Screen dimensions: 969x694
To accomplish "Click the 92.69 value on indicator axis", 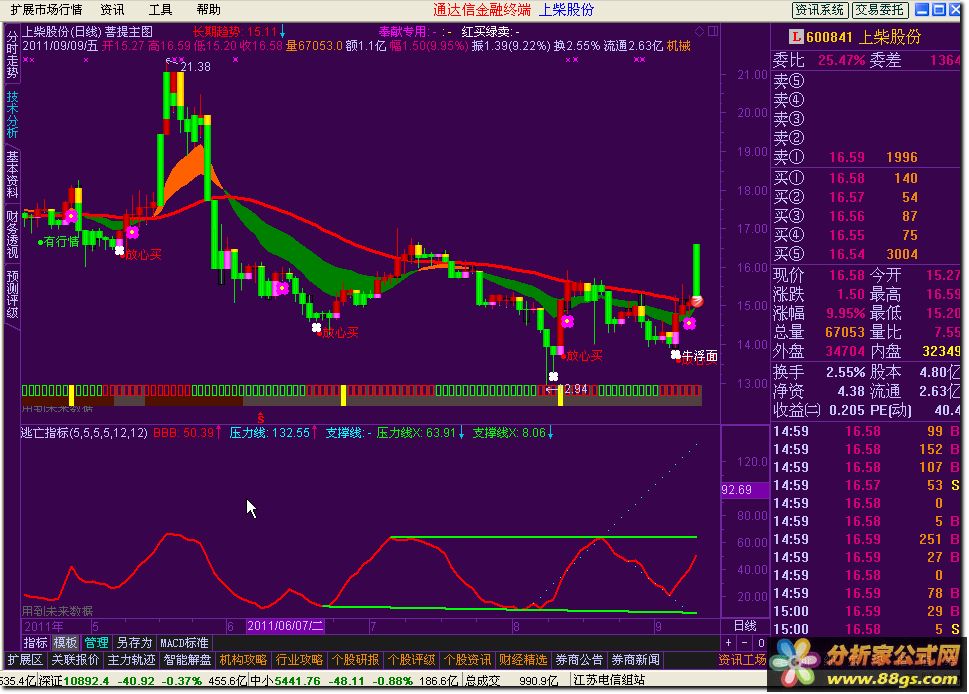I will tap(737, 490).
